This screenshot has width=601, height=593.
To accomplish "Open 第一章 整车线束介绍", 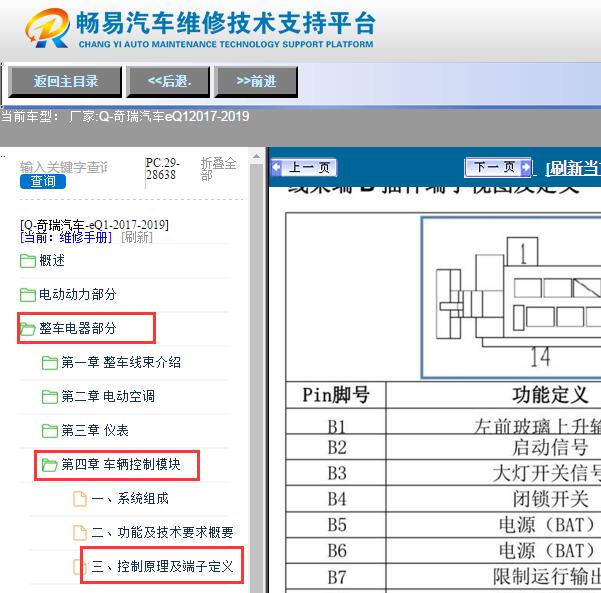I will 121,363.
